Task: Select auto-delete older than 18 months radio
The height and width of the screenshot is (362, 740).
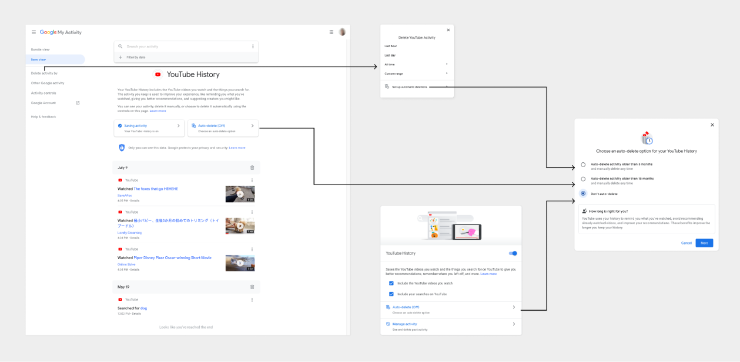Action: coord(583,179)
